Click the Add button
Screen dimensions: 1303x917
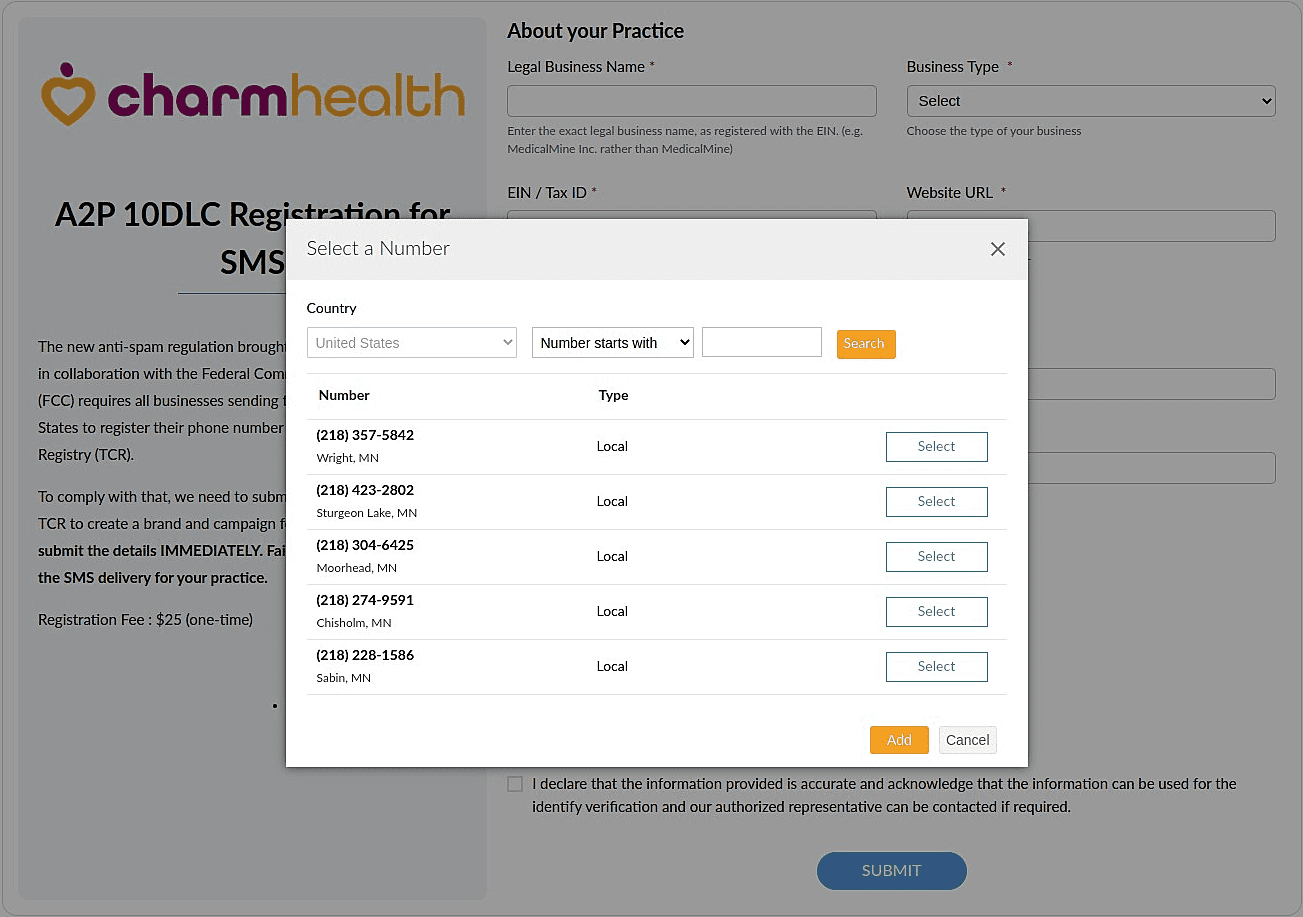pyautogui.click(x=898, y=740)
